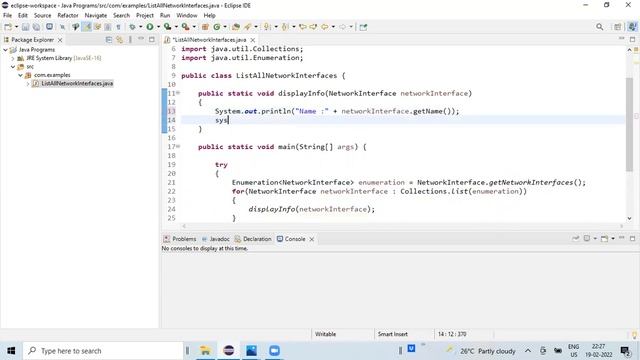Open Package Explorer View Menu dots
Screen dimensions: 640x360
click(x=130, y=40)
